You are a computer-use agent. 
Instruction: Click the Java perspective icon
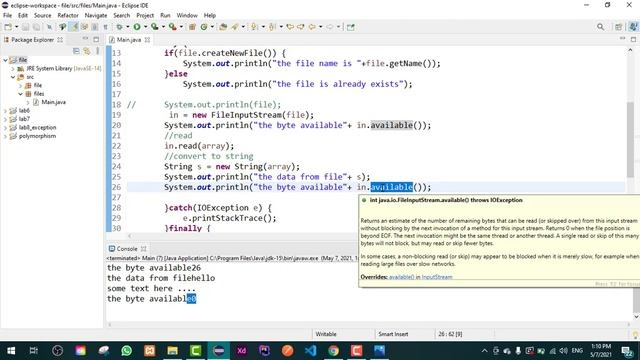click(633, 27)
